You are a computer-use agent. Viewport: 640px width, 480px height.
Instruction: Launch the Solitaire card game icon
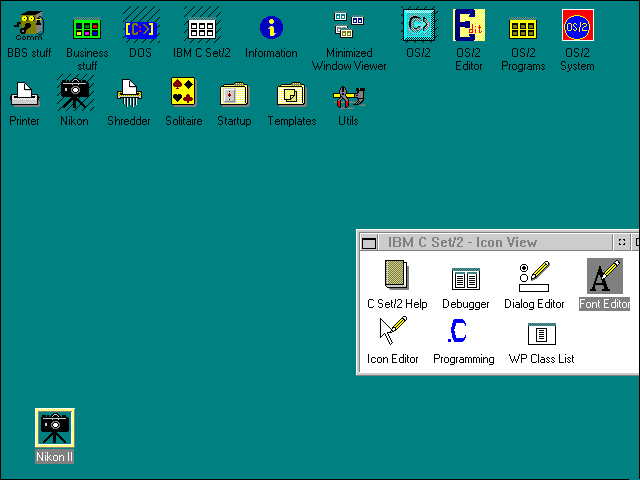tap(183, 92)
